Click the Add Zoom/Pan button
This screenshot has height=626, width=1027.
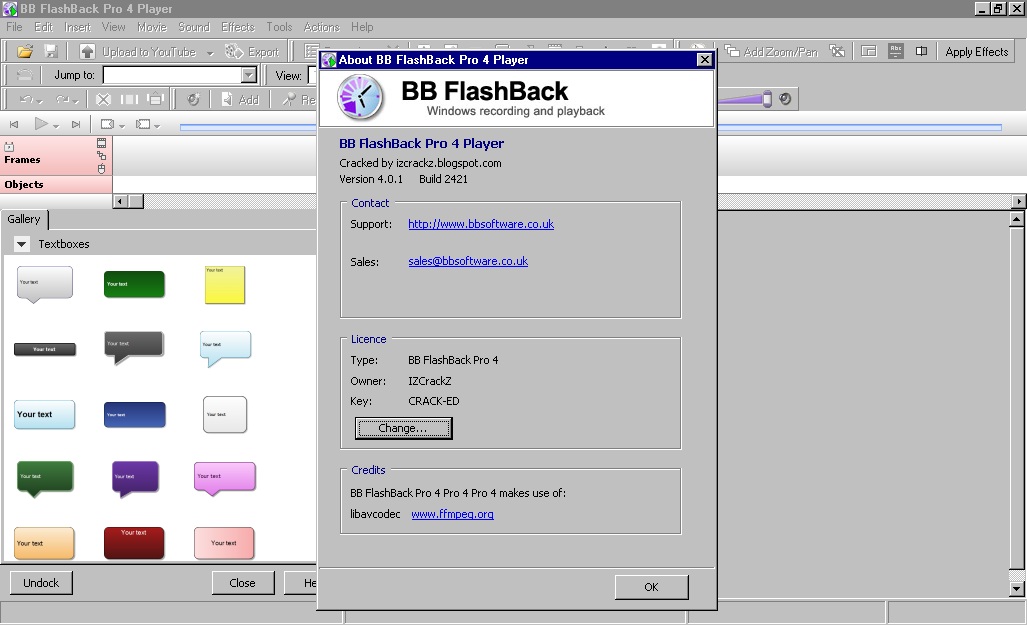tap(771, 51)
